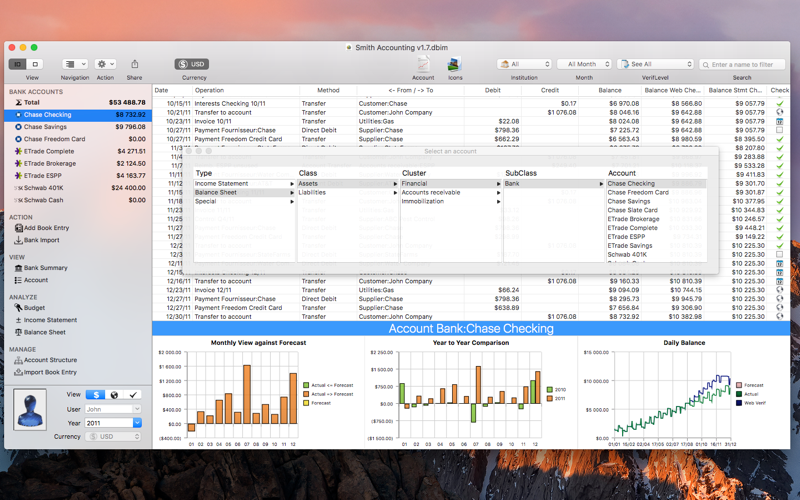Click the Import Book Entry icon
Screen dimensions: 800x500
[18, 372]
